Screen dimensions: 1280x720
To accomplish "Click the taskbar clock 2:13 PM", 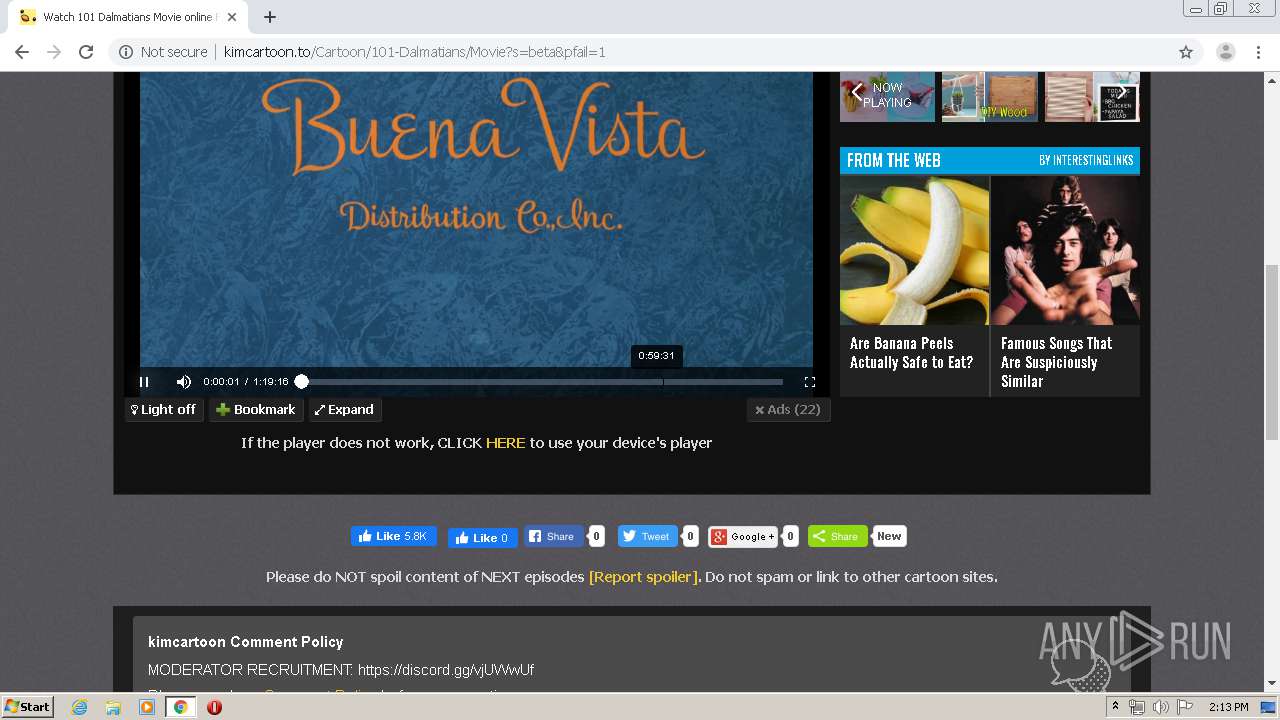I will pyautogui.click(x=1228, y=707).
